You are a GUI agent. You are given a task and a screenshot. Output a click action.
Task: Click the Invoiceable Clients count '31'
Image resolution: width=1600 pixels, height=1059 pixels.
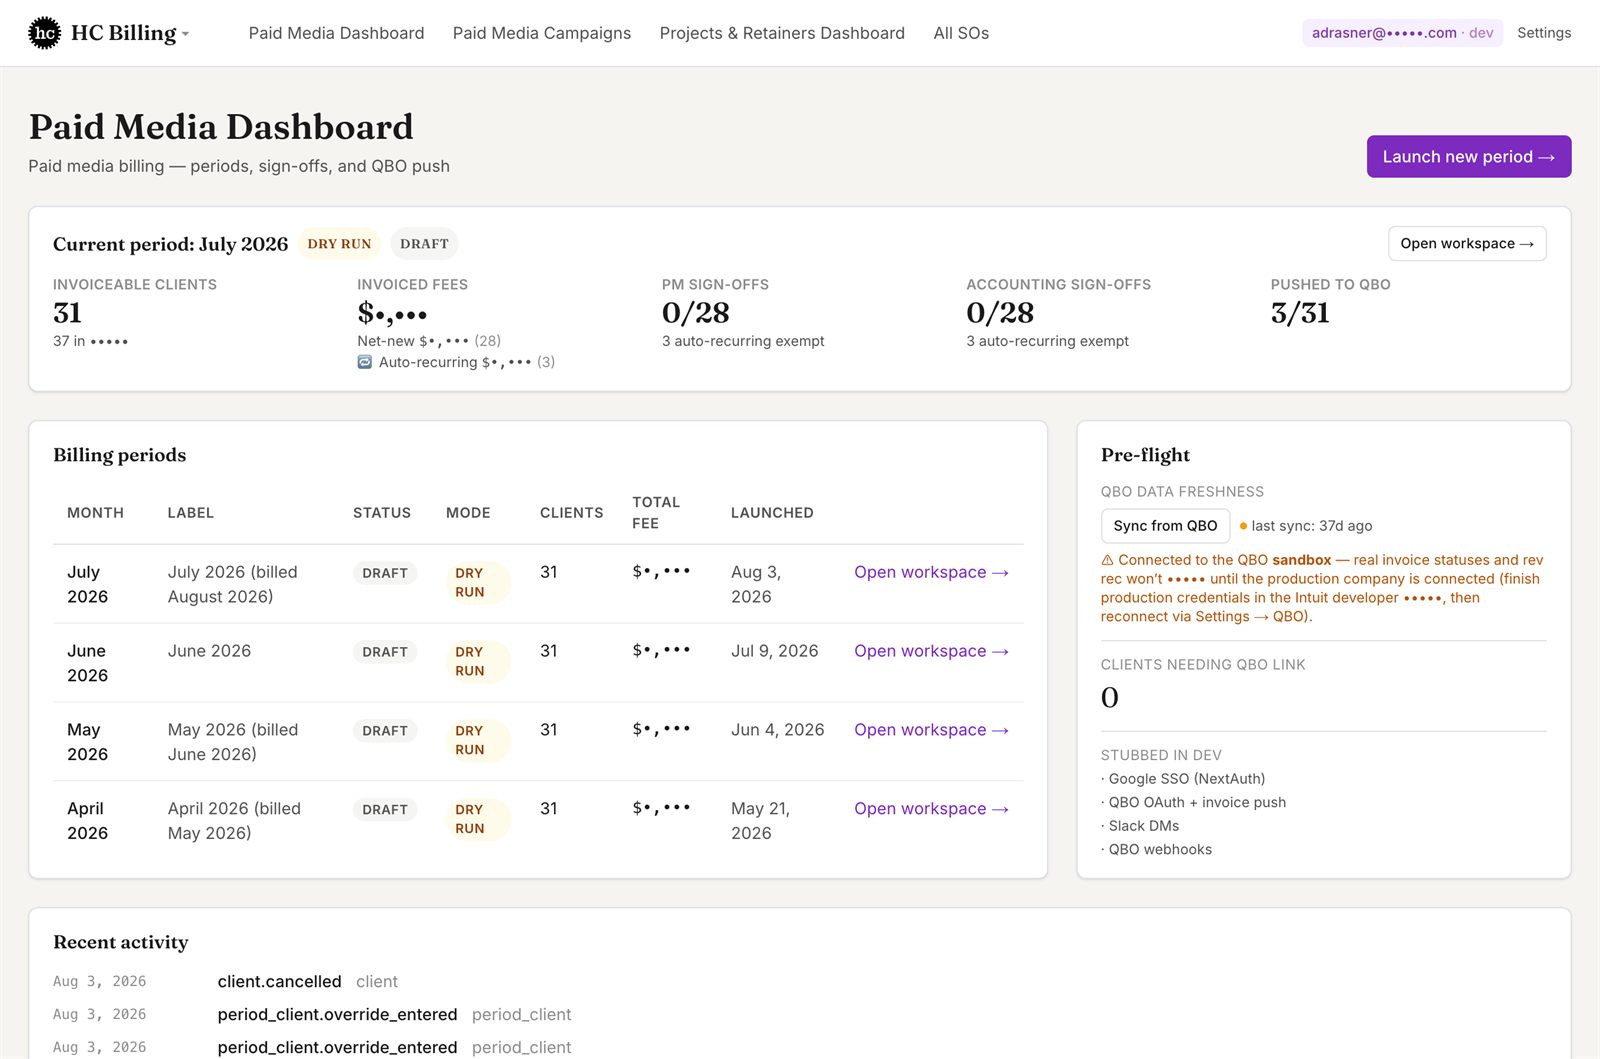pyautogui.click(x=67, y=313)
